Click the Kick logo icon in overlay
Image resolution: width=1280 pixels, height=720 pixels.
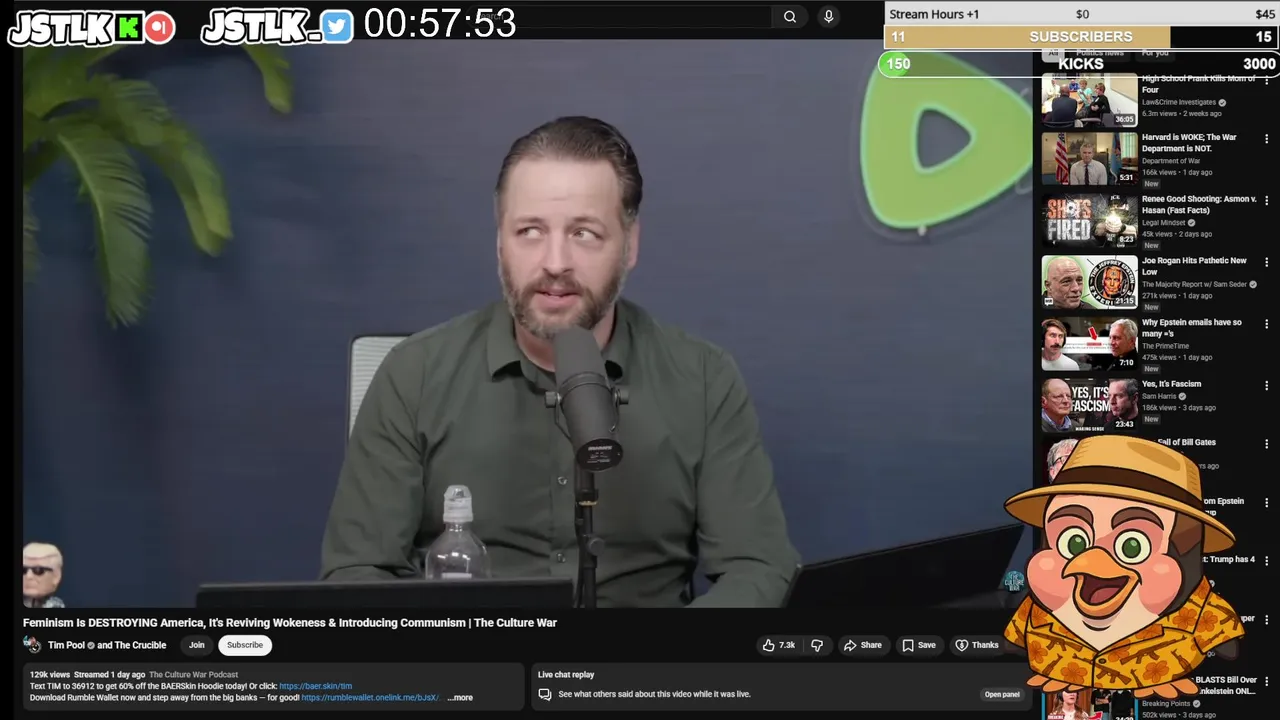pyautogui.click(x=128, y=28)
